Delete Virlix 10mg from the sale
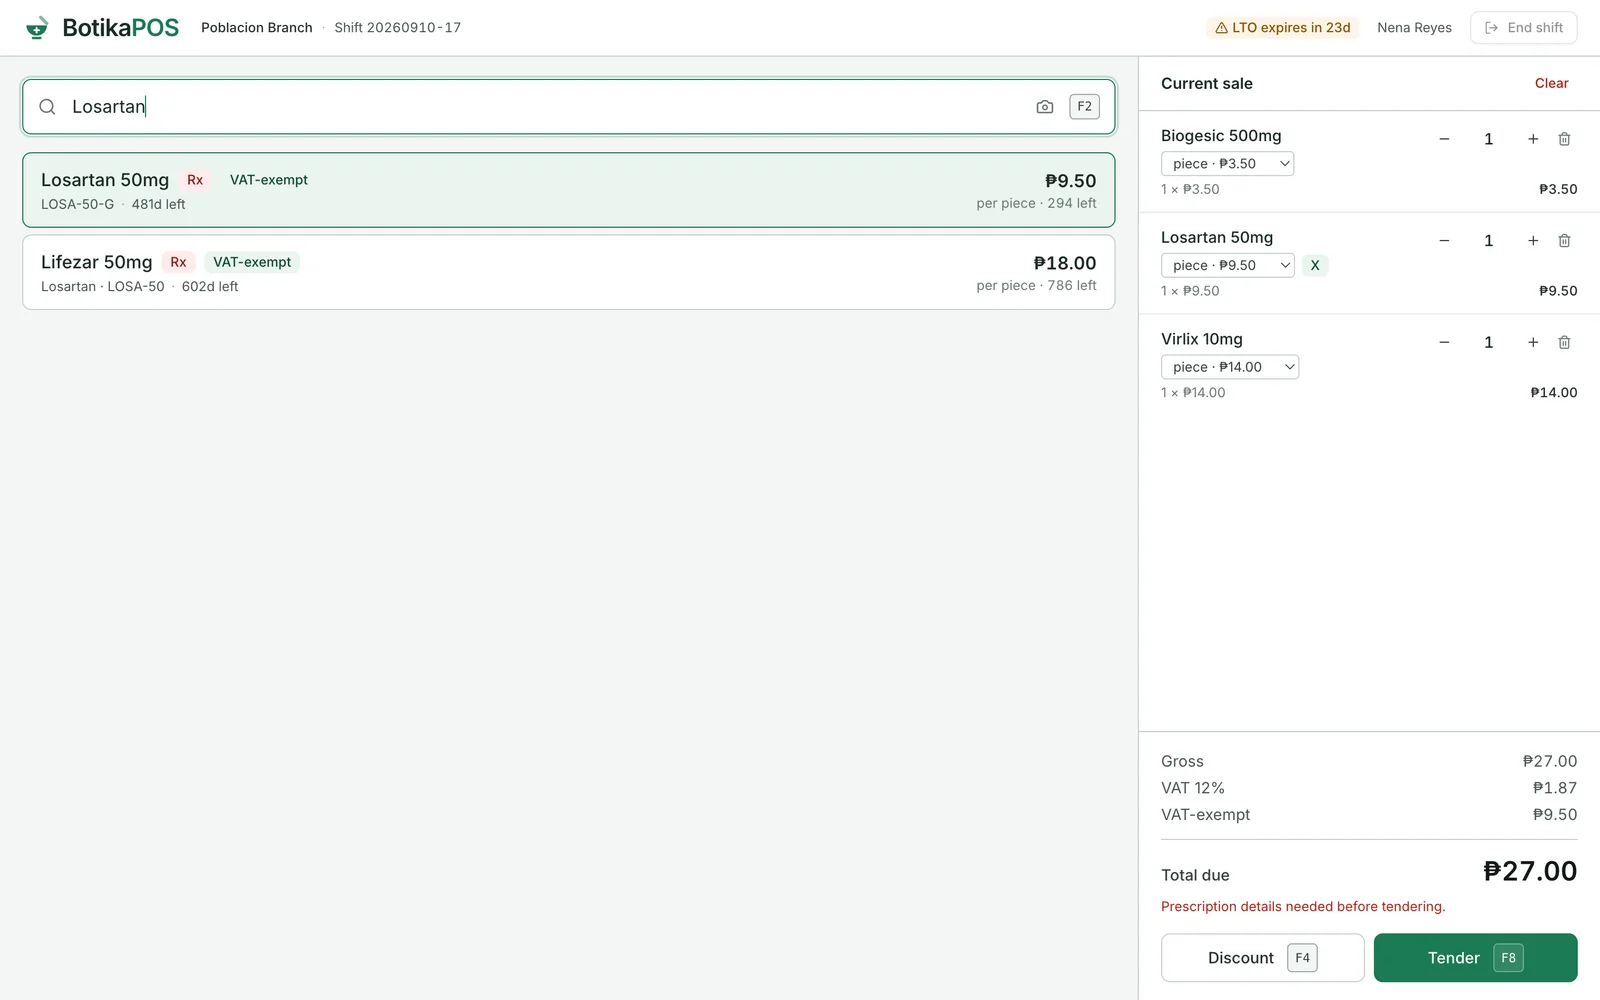 click(1564, 343)
